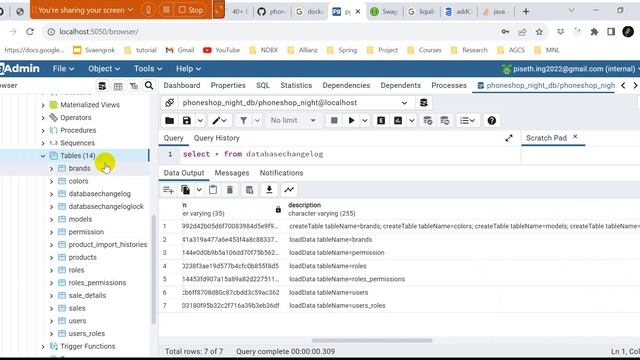Viewport: 640px width, 360px height.
Task: Open the query tool from browser toolbar
Action: [102, 86]
